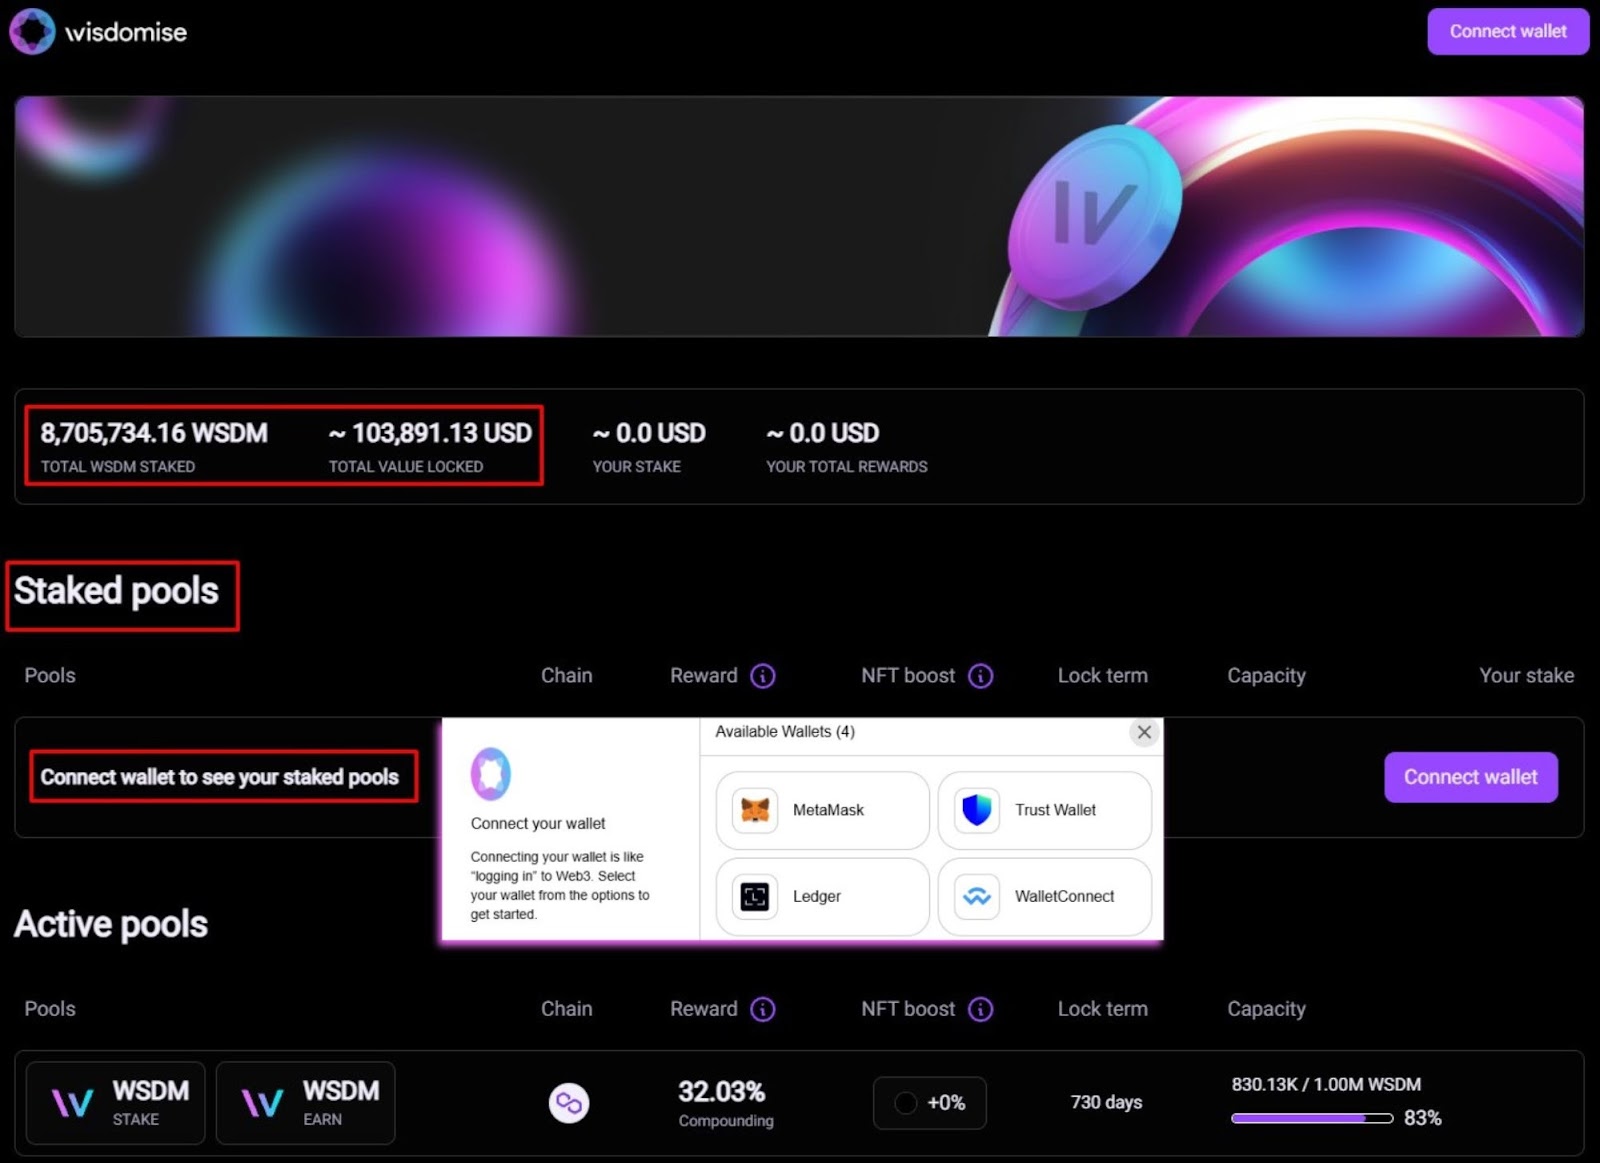
Task: Click the Polygon chain icon in pool row
Action: 569,1103
